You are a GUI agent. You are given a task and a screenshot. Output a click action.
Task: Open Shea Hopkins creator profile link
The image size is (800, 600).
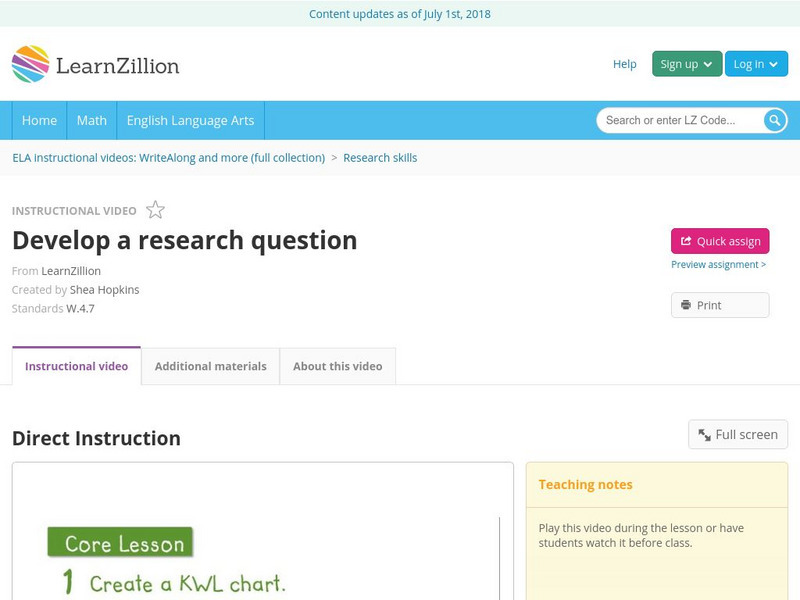tap(104, 290)
